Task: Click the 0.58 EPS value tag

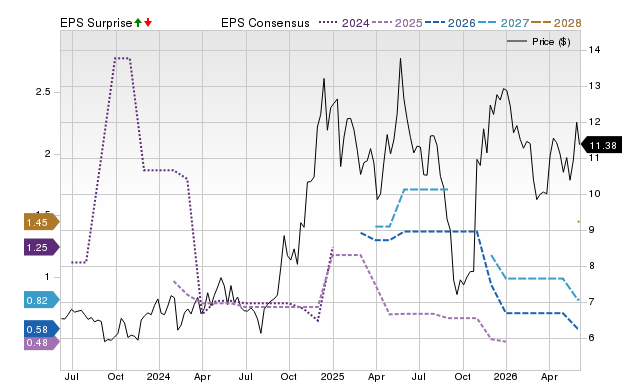Action: (x=42, y=329)
